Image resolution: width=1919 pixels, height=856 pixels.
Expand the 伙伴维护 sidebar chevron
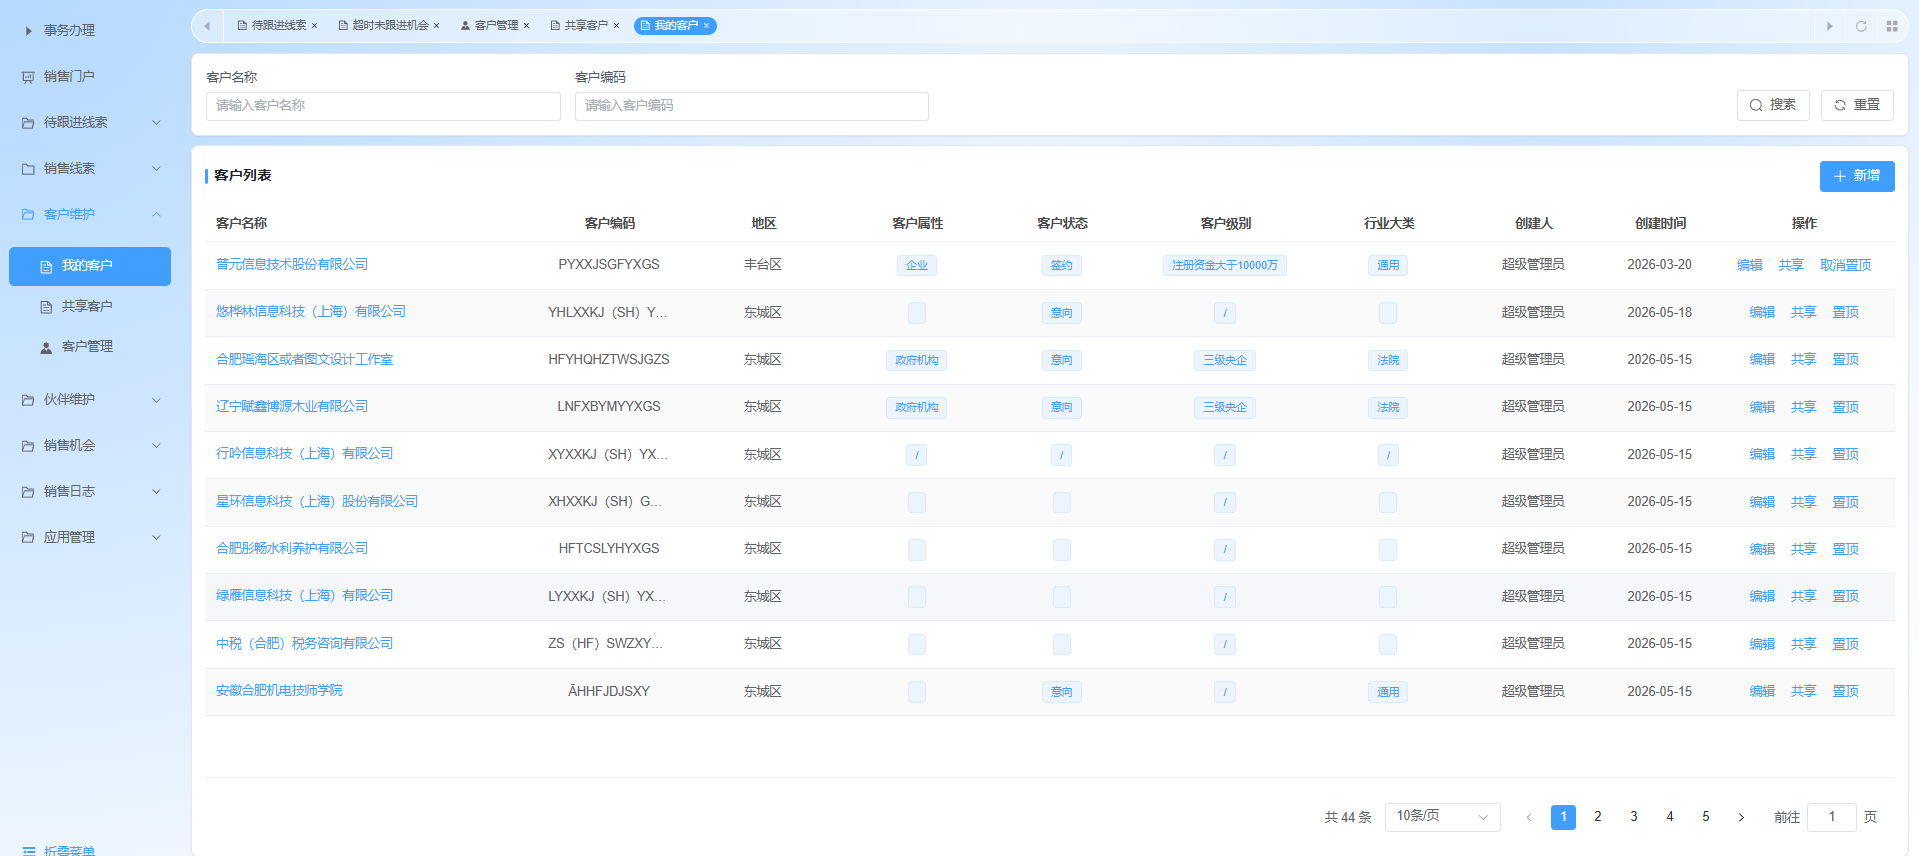click(156, 400)
